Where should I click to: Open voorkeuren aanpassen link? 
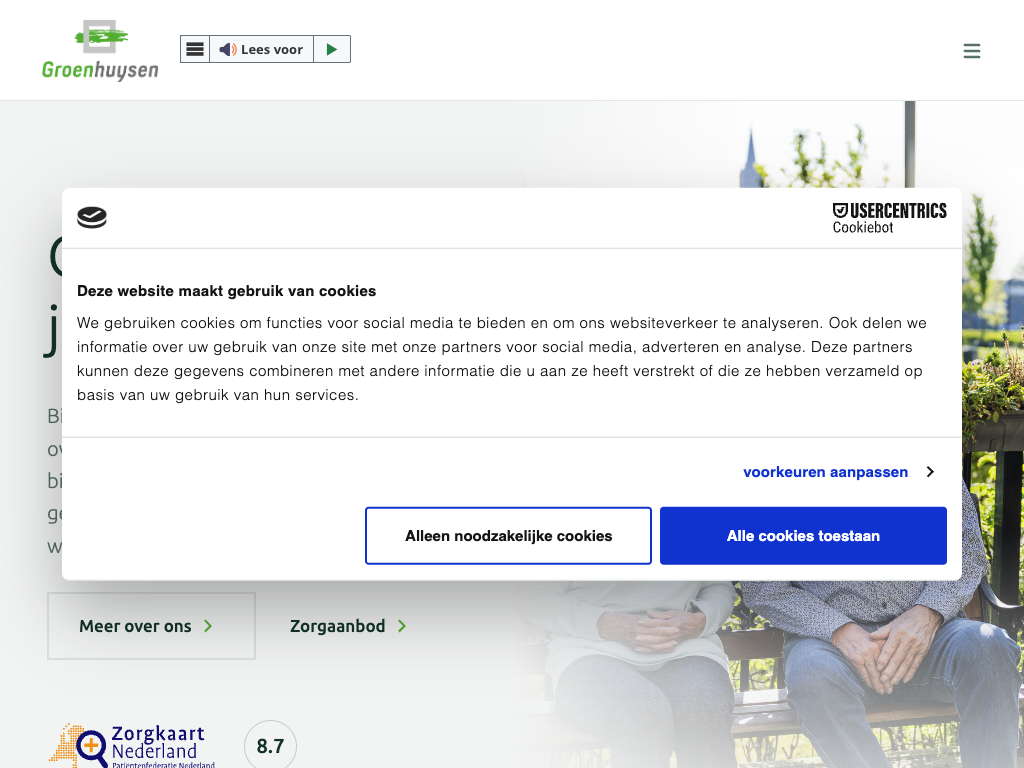tap(825, 472)
